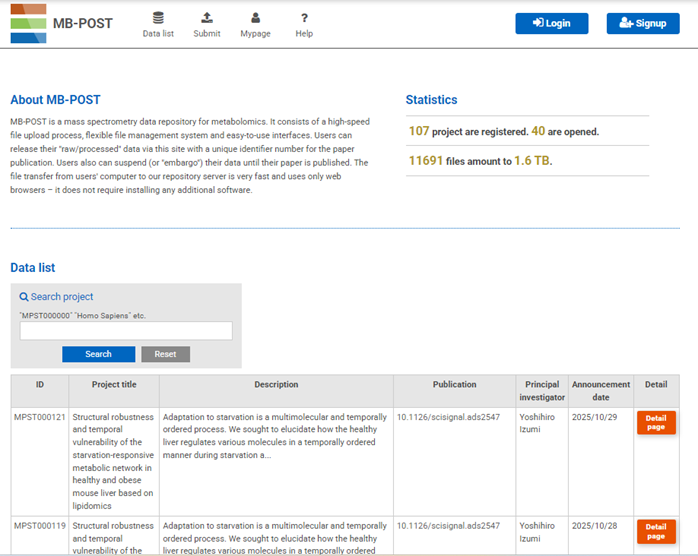Screen dimensions: 698x556
Task: Open Detail page for MPST000119
Action: pyautogui.click(x=656, y=531)
